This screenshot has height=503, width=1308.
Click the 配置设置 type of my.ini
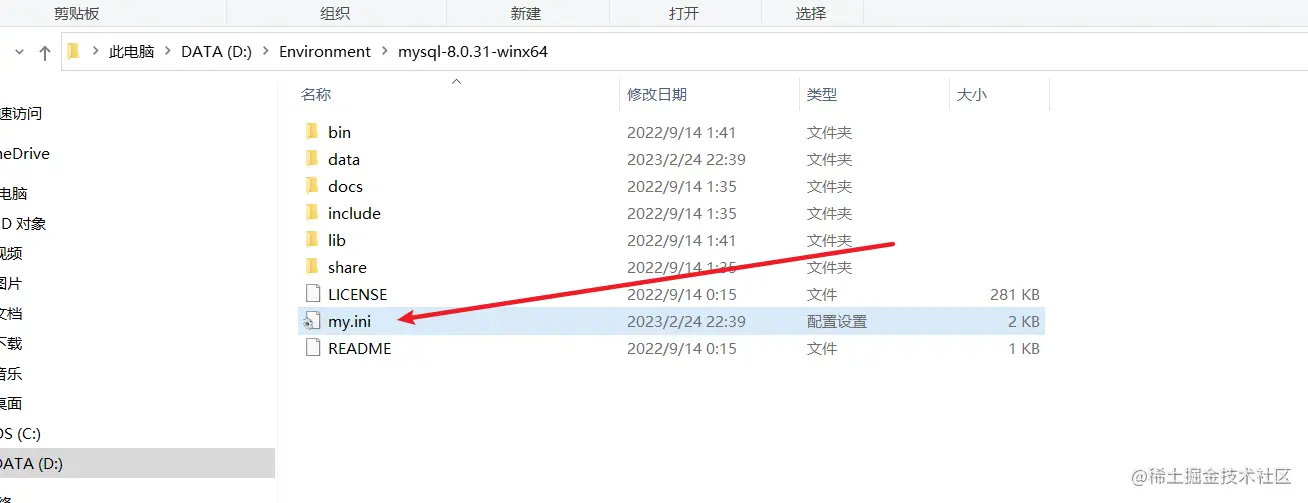point(837,321)
